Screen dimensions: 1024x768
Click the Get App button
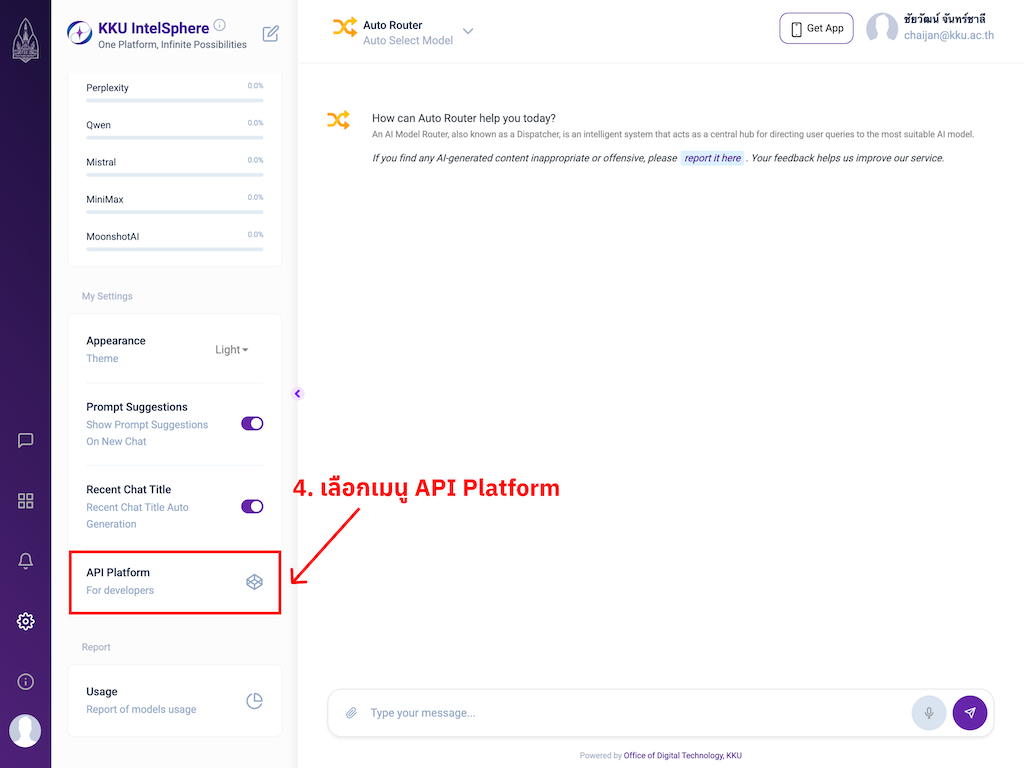click(x=816, y=28)
